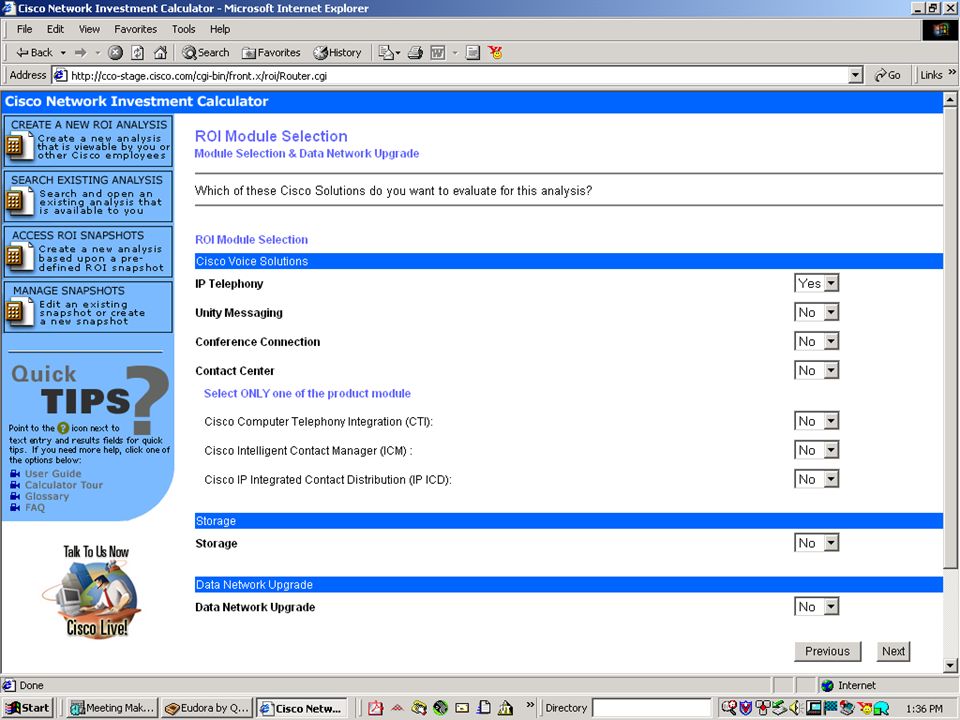Click the Stop loading icon
Viewport: 960px width, 720px height.
[115, 53]
